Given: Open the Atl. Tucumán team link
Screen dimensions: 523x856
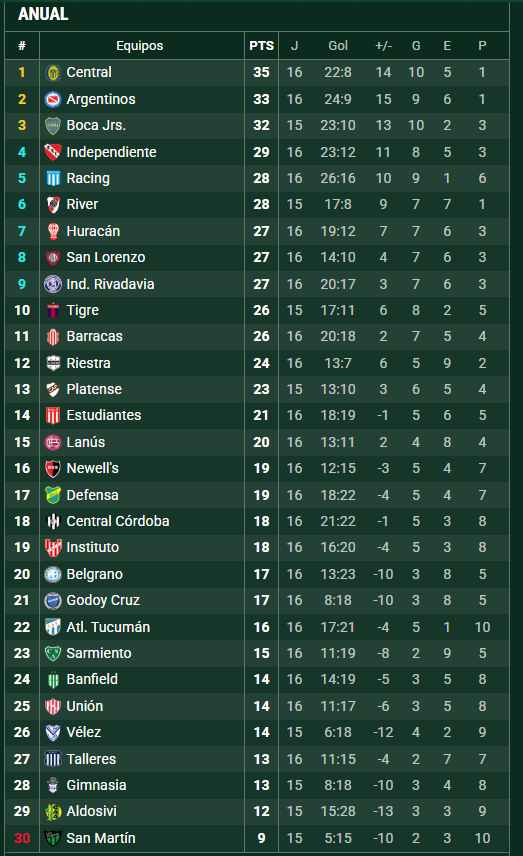Looking at the screenshot, I should click(x=108, y=627).
